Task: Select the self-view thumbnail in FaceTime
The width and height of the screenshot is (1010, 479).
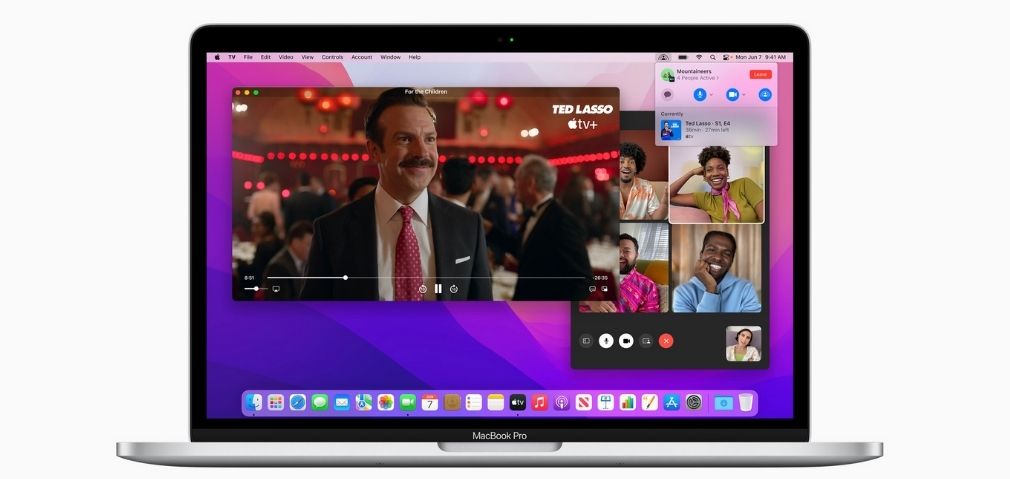Action: [x=743, y=344]
